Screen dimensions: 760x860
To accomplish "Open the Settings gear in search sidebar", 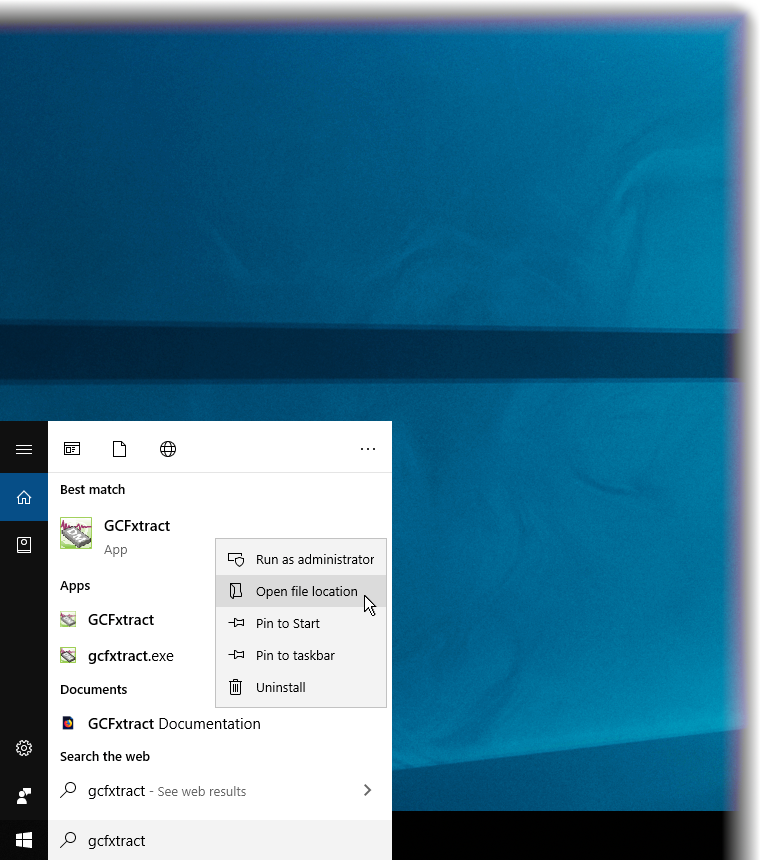I will click(24, 748).
